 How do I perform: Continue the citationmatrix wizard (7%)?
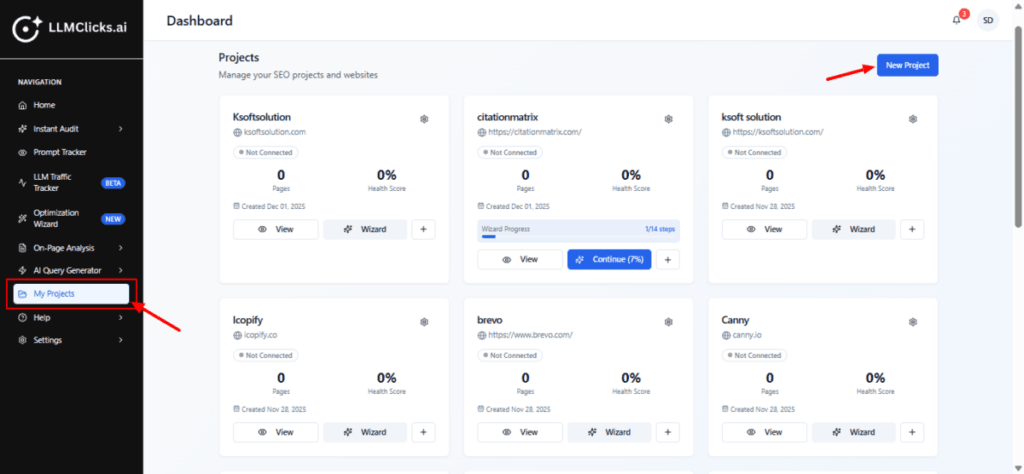click(x=609, y=259)
